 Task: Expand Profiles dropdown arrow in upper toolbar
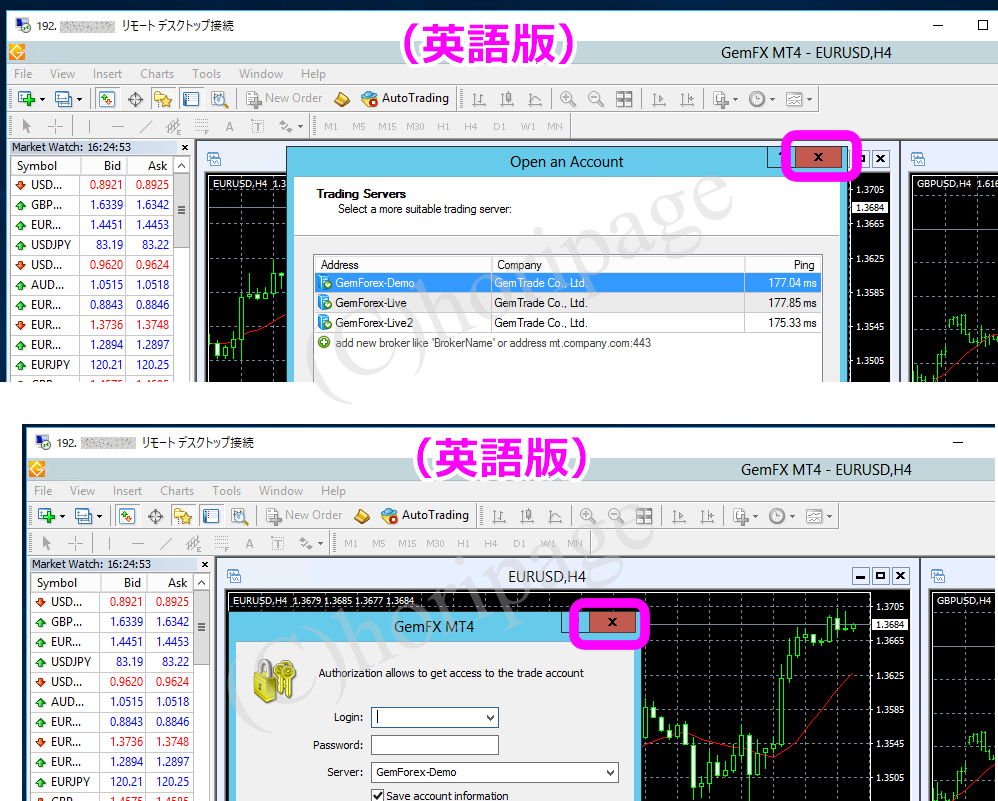(x=79, y=99)
